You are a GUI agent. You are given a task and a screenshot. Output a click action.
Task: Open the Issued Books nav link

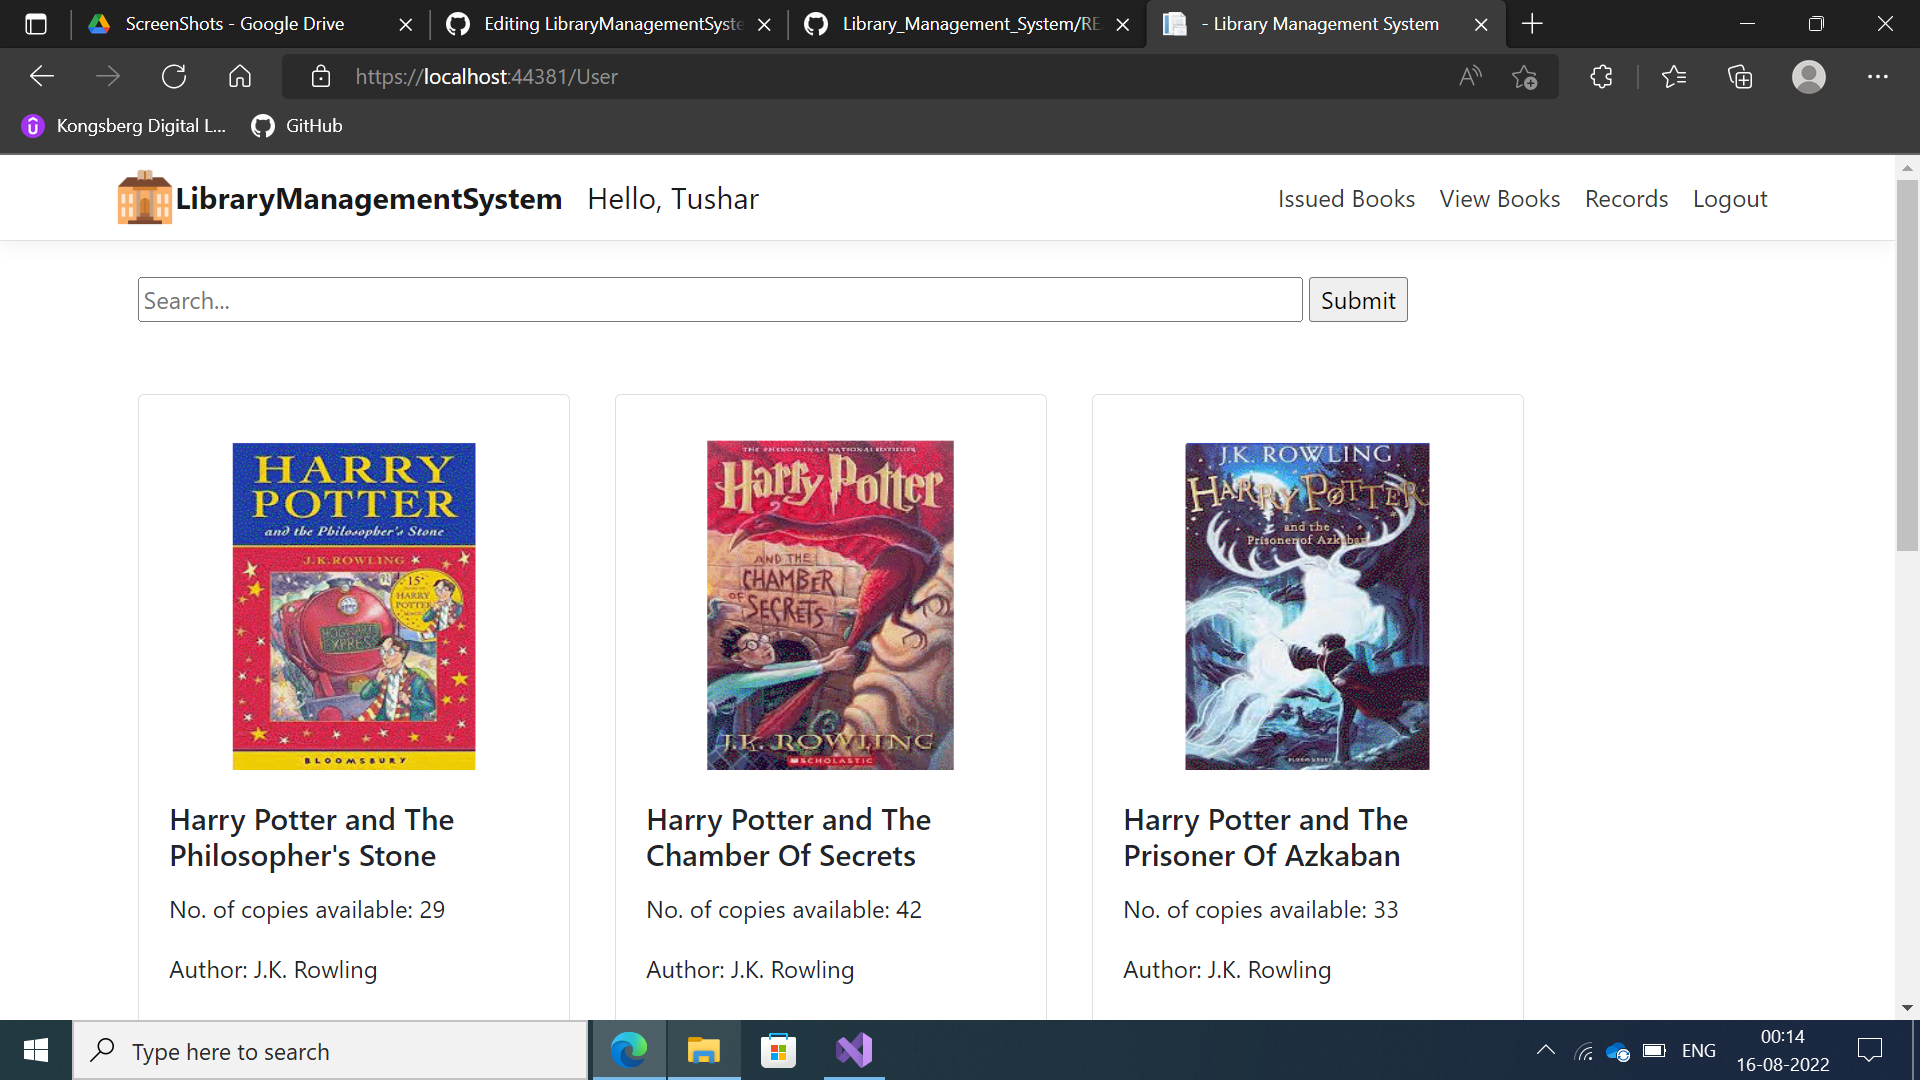(1346, 199)
